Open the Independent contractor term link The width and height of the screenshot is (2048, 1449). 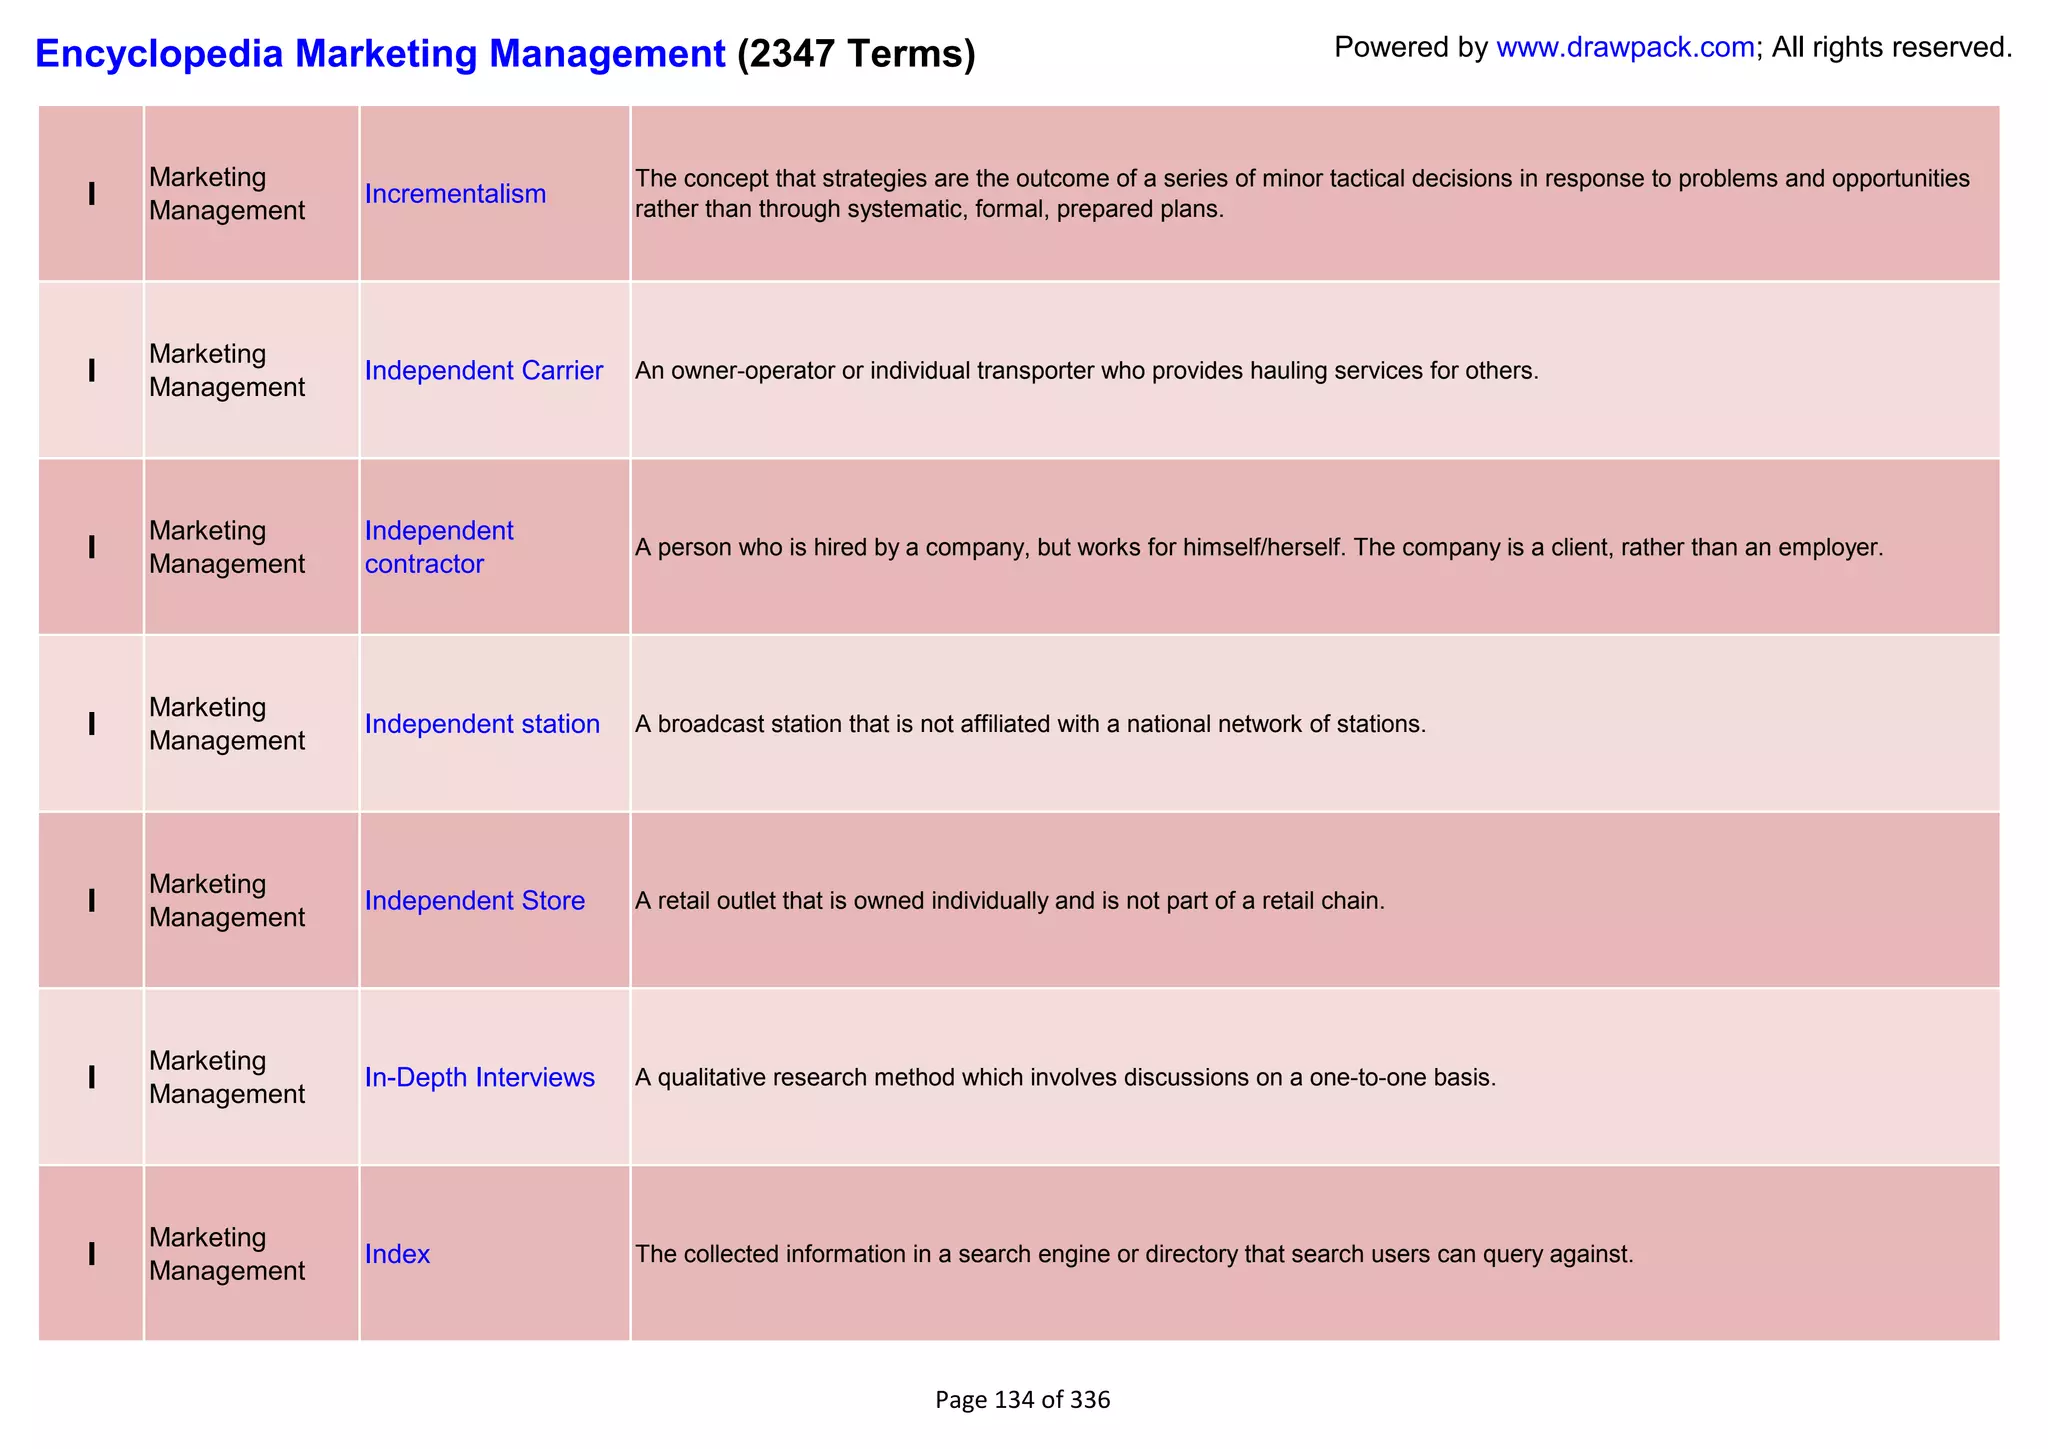(x=439, y=547)
